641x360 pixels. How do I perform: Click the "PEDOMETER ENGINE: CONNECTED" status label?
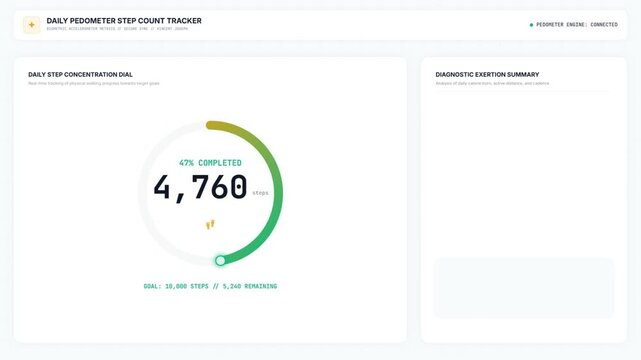(x=577, y=25)
